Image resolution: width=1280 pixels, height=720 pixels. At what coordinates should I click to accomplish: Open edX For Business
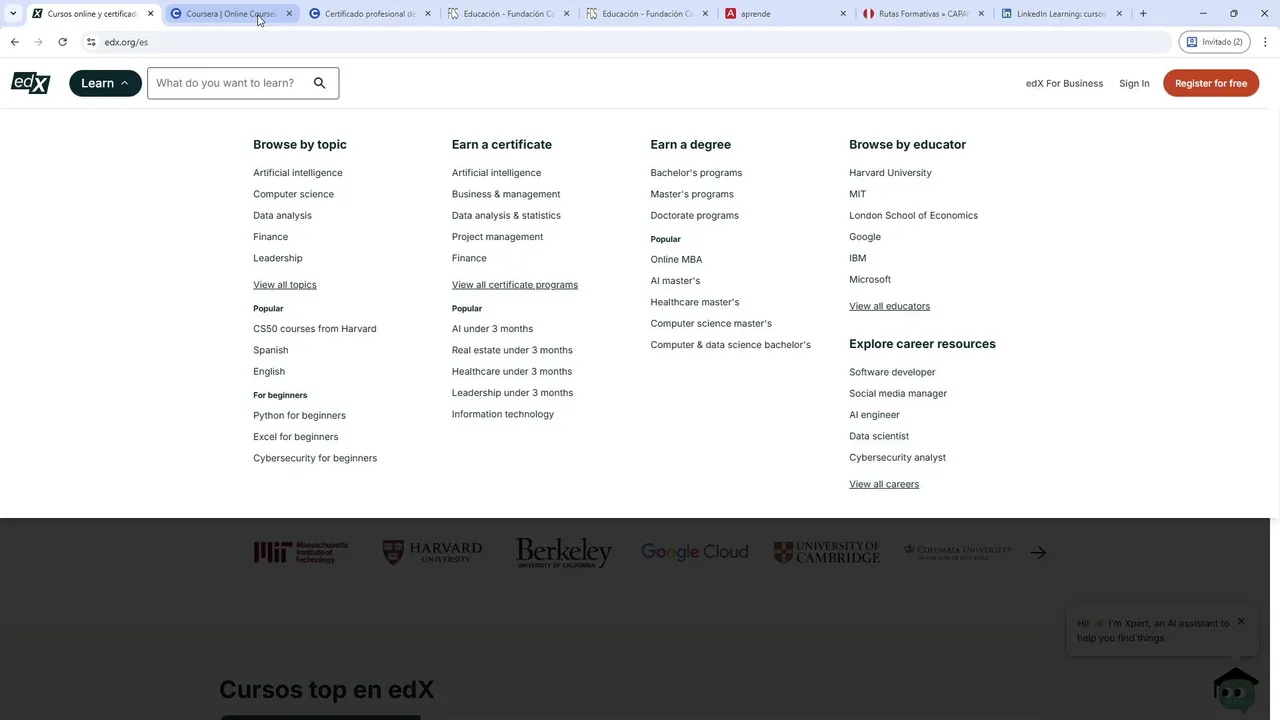tap(1064, 83)
